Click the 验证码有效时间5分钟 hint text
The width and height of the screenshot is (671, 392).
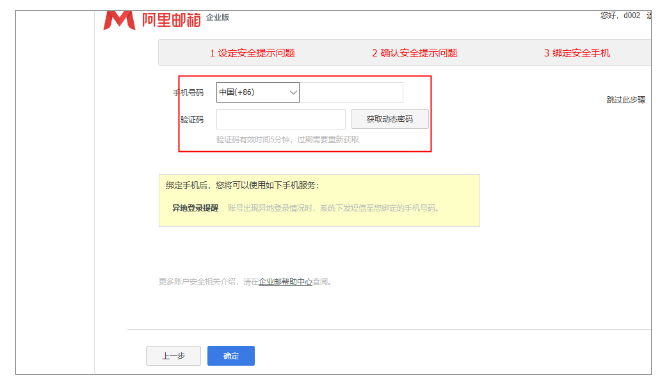288,140
